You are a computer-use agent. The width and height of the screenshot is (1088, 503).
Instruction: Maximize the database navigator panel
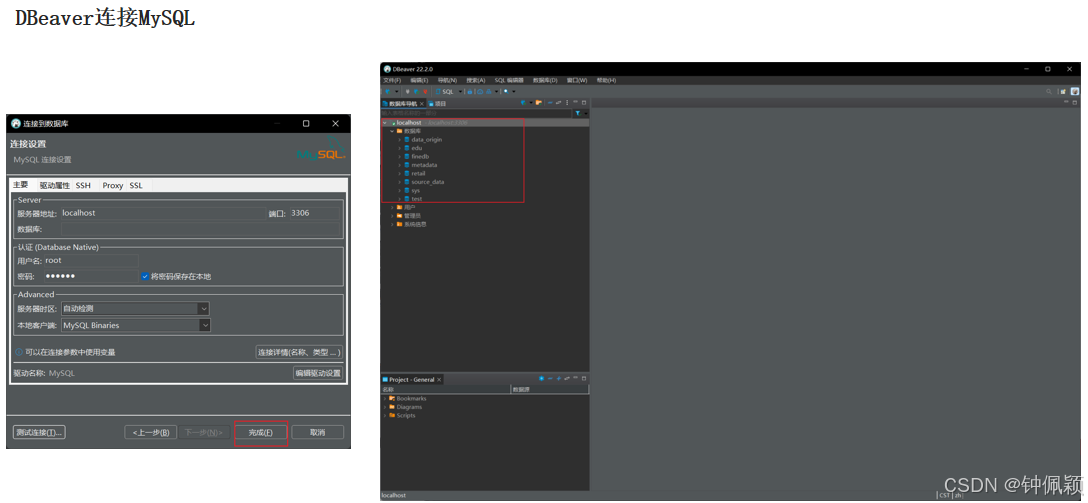click(584, 103)
